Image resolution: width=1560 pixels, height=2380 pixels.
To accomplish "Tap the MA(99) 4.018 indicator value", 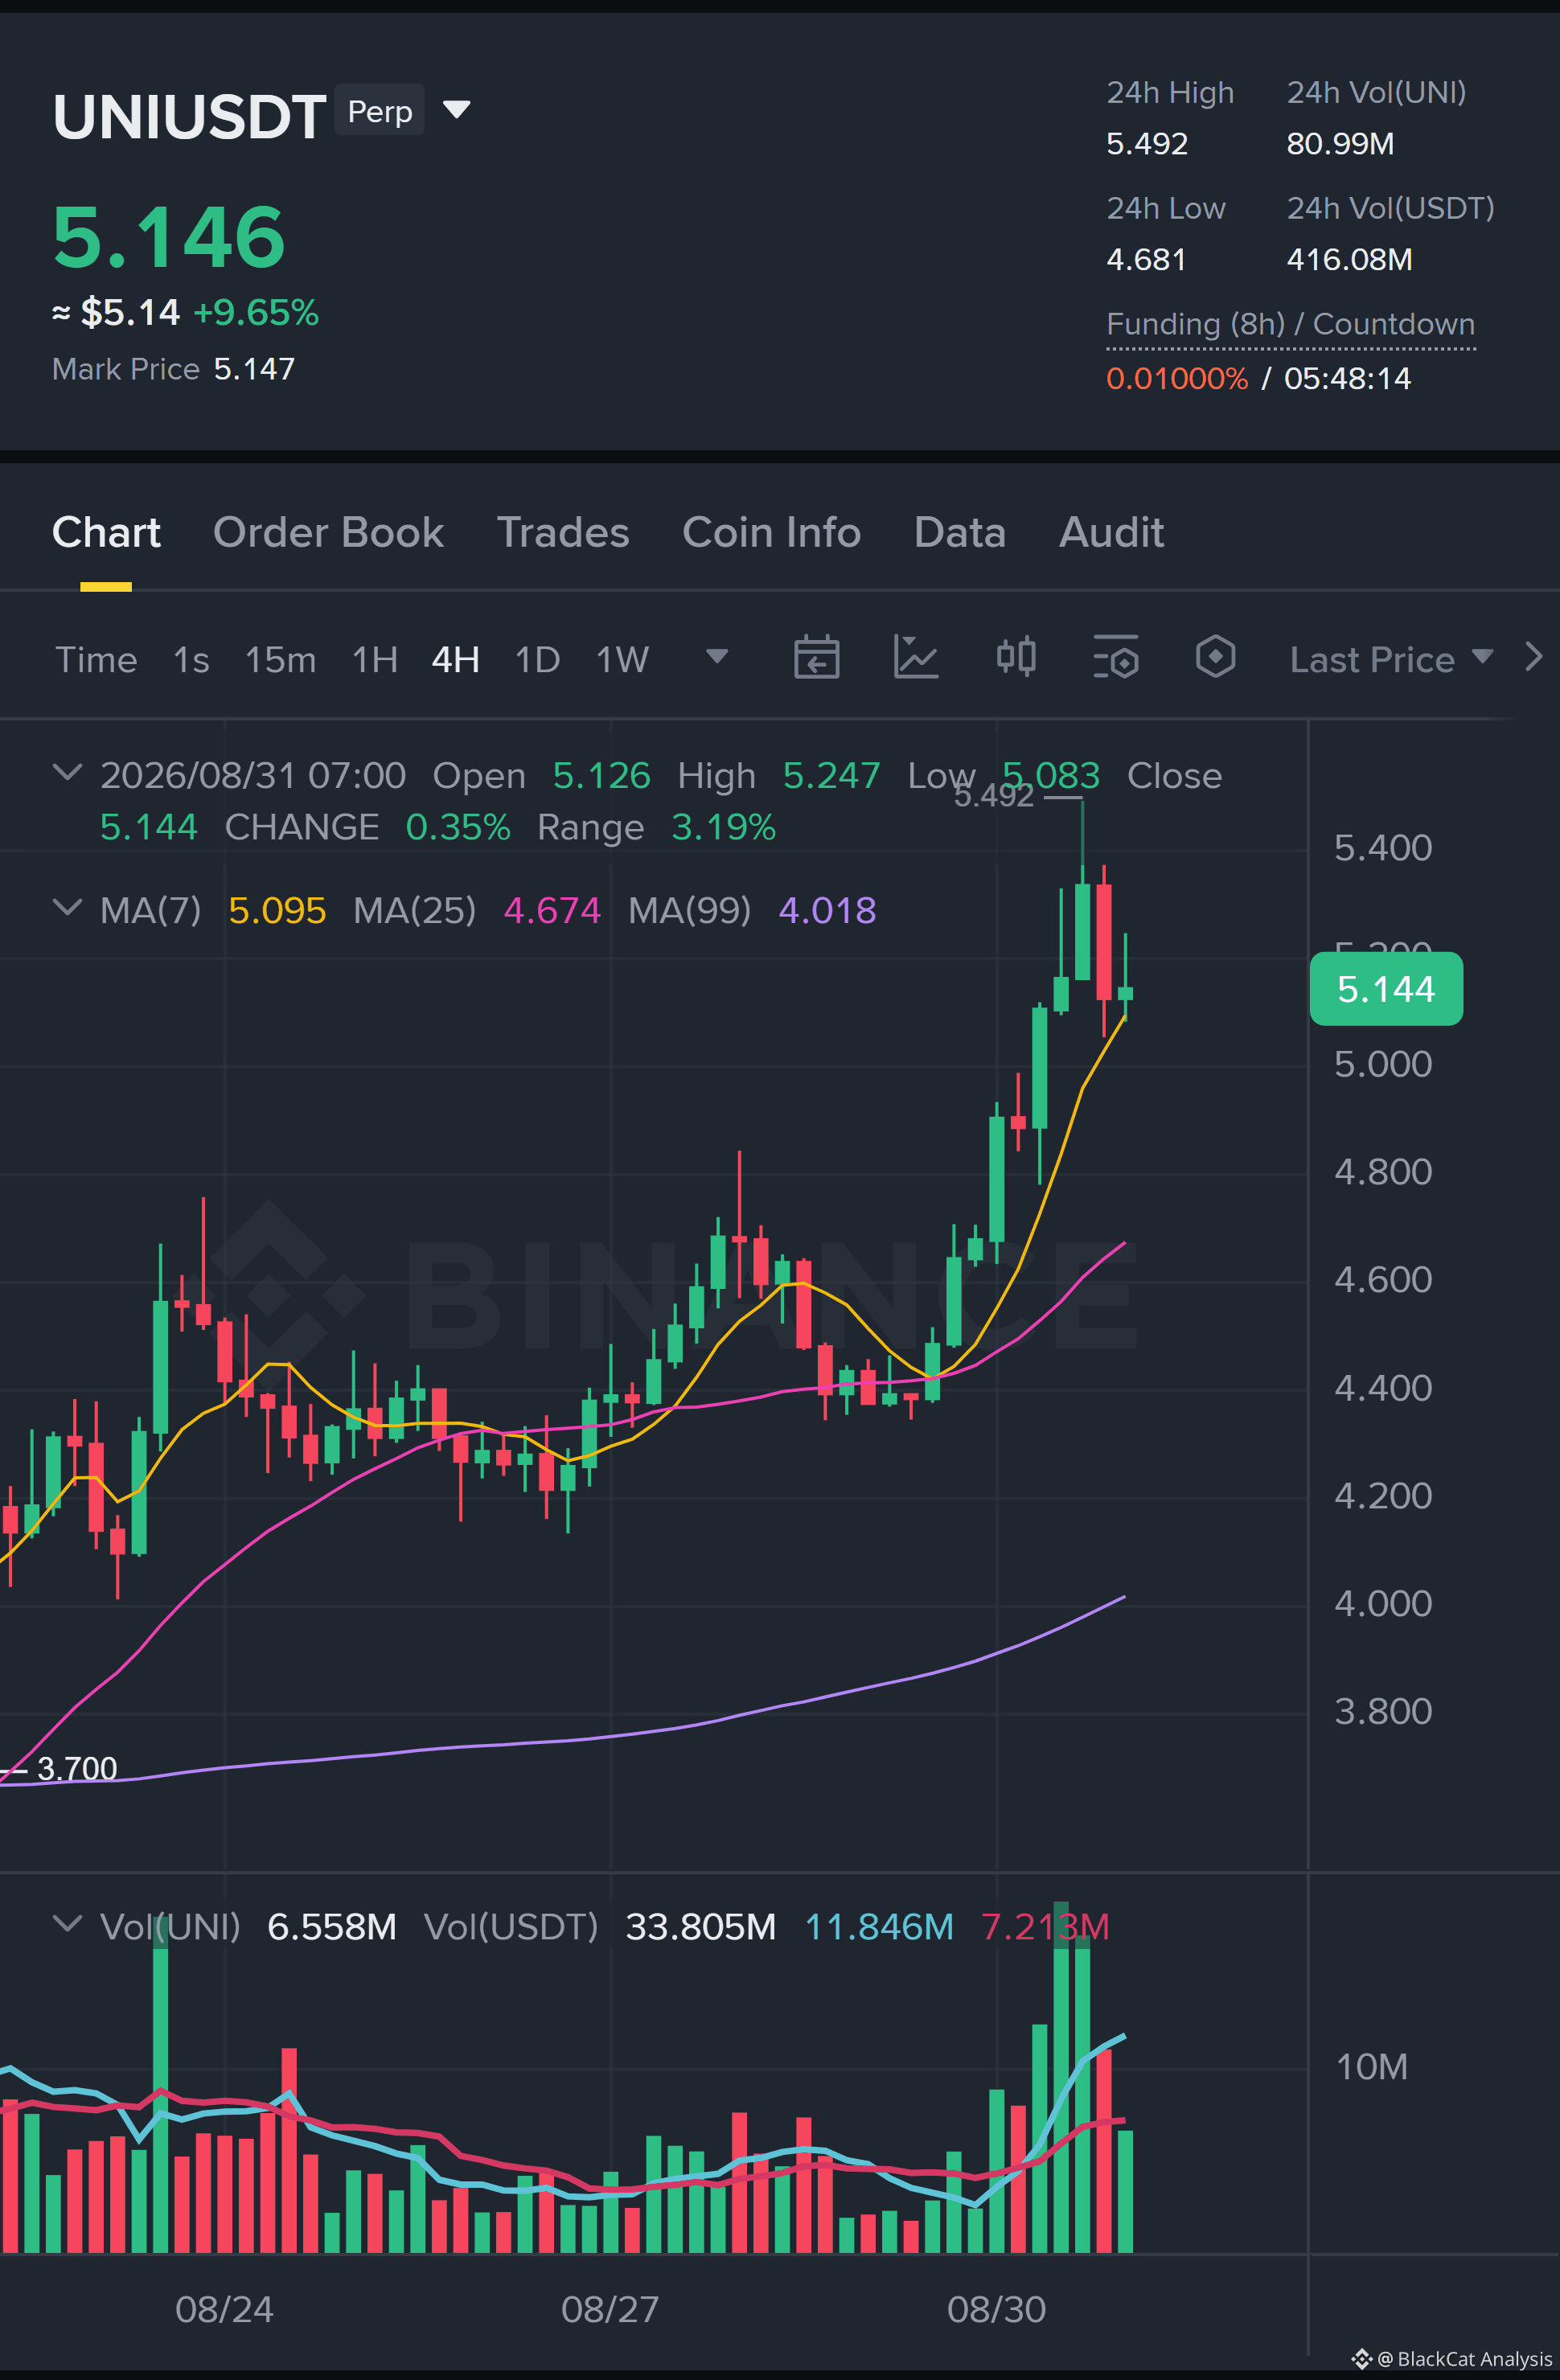I will tap(827, 910).
